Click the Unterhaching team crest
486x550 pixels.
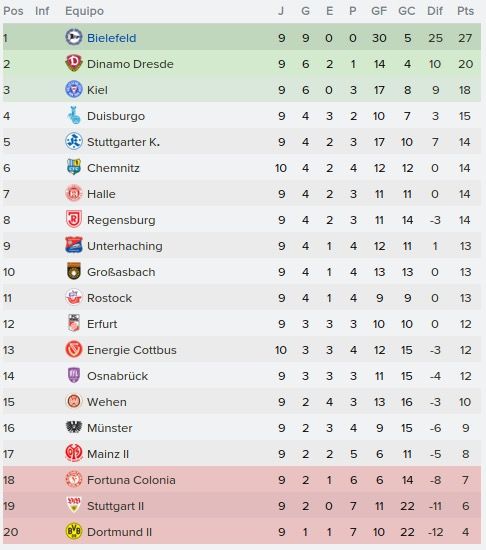[x=74, y=245]
